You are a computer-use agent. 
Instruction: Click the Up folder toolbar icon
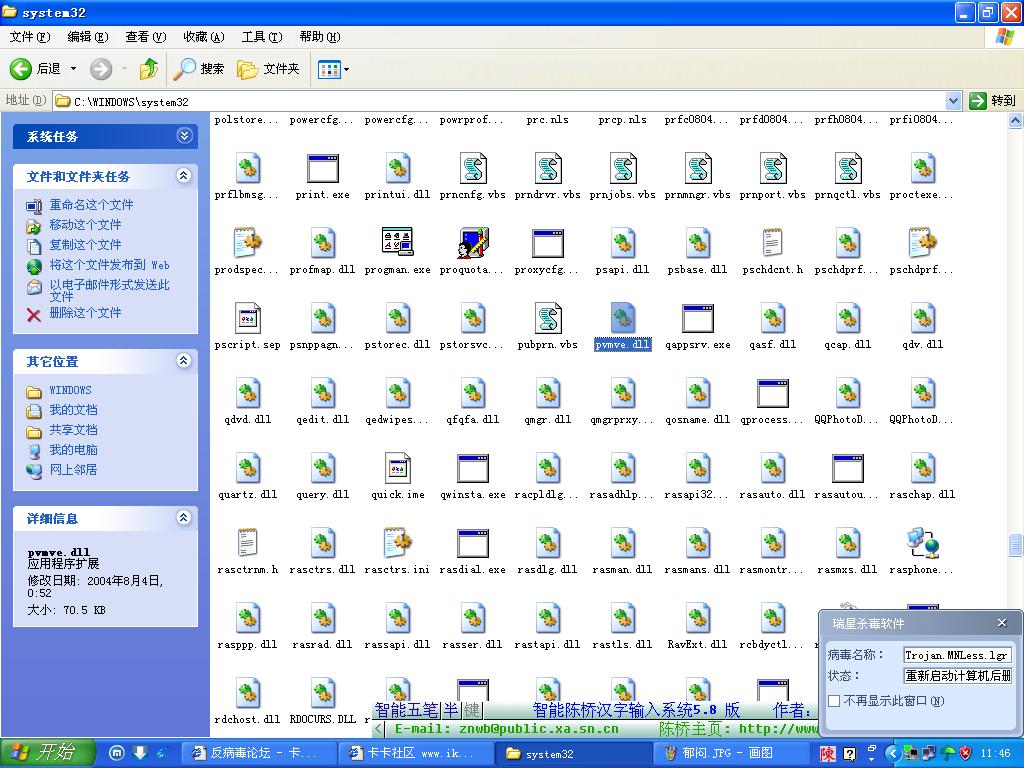[149, 69]
